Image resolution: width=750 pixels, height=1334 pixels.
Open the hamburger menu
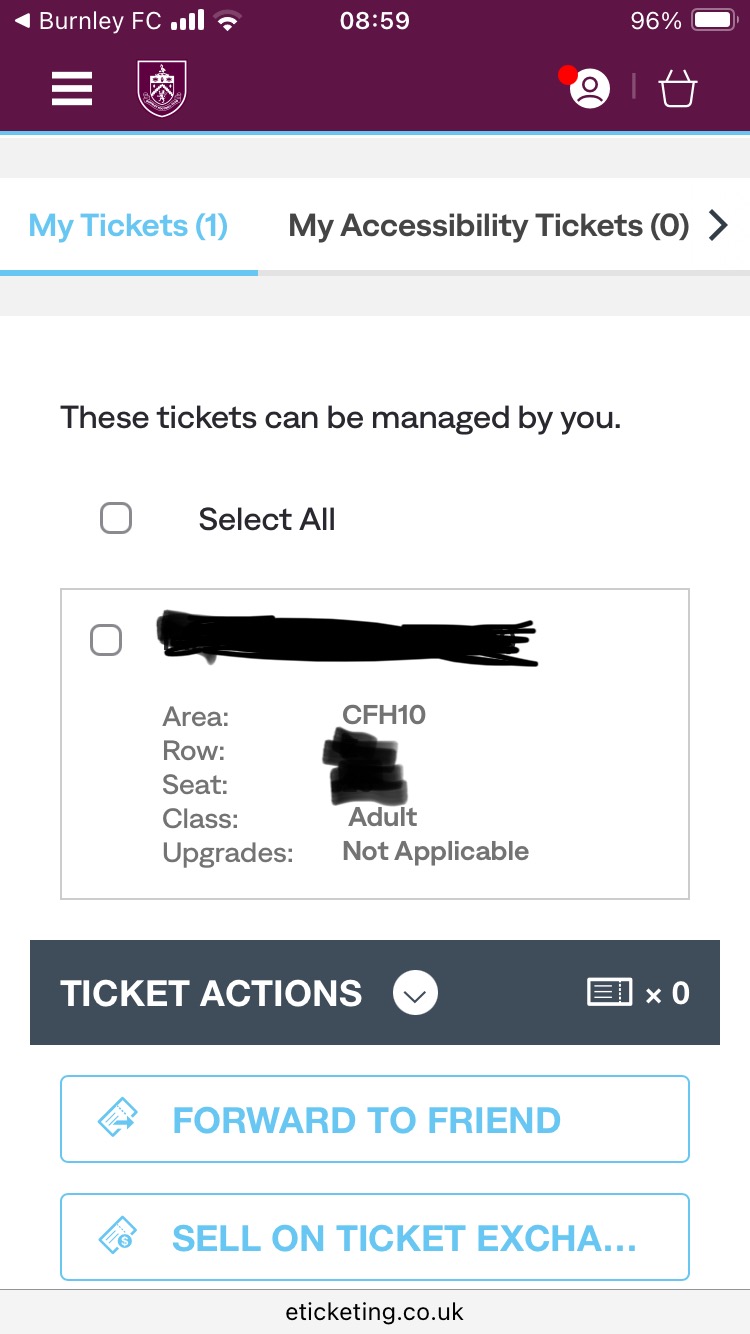point(72,89)
